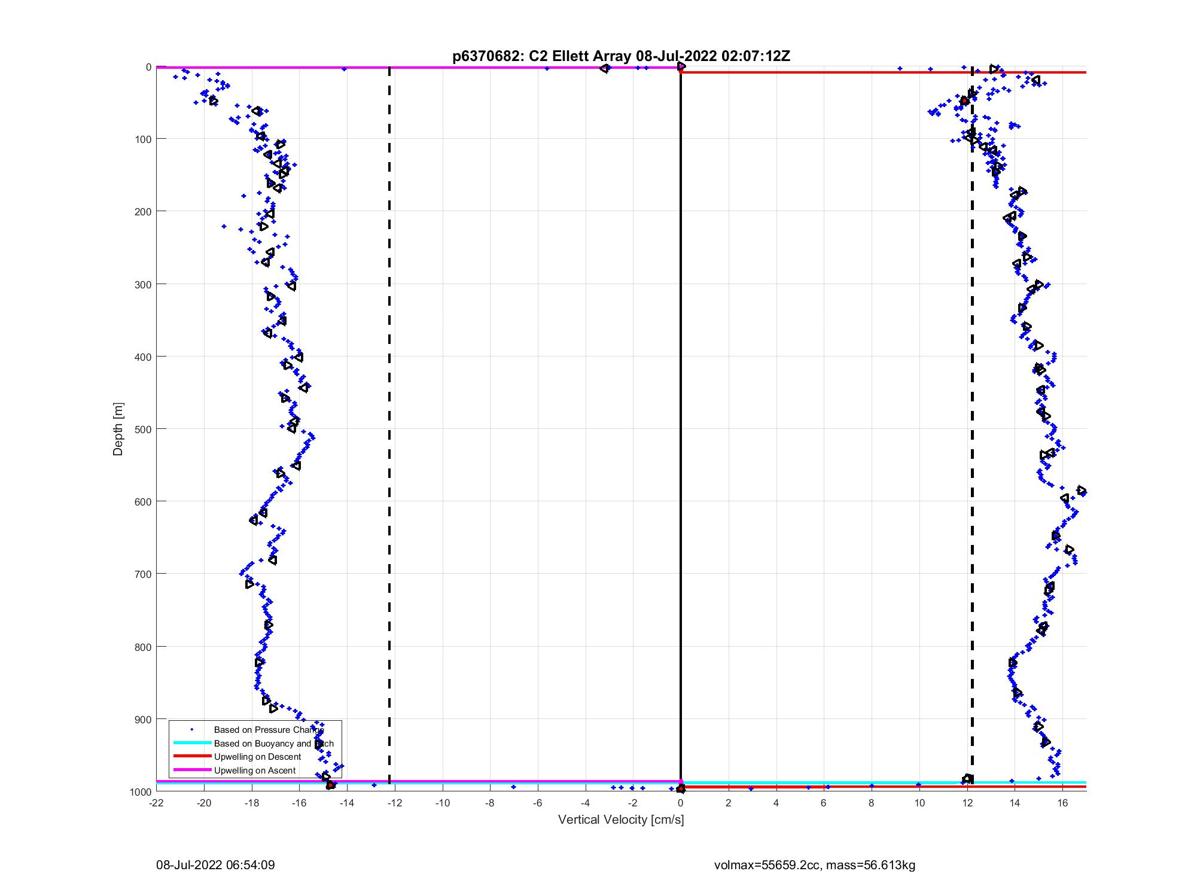Click the timestamp 08-Jul-2022 06:54:09 footer text
The width and height of the screenshot is (1200, 889).
click(x=215, y=863)
